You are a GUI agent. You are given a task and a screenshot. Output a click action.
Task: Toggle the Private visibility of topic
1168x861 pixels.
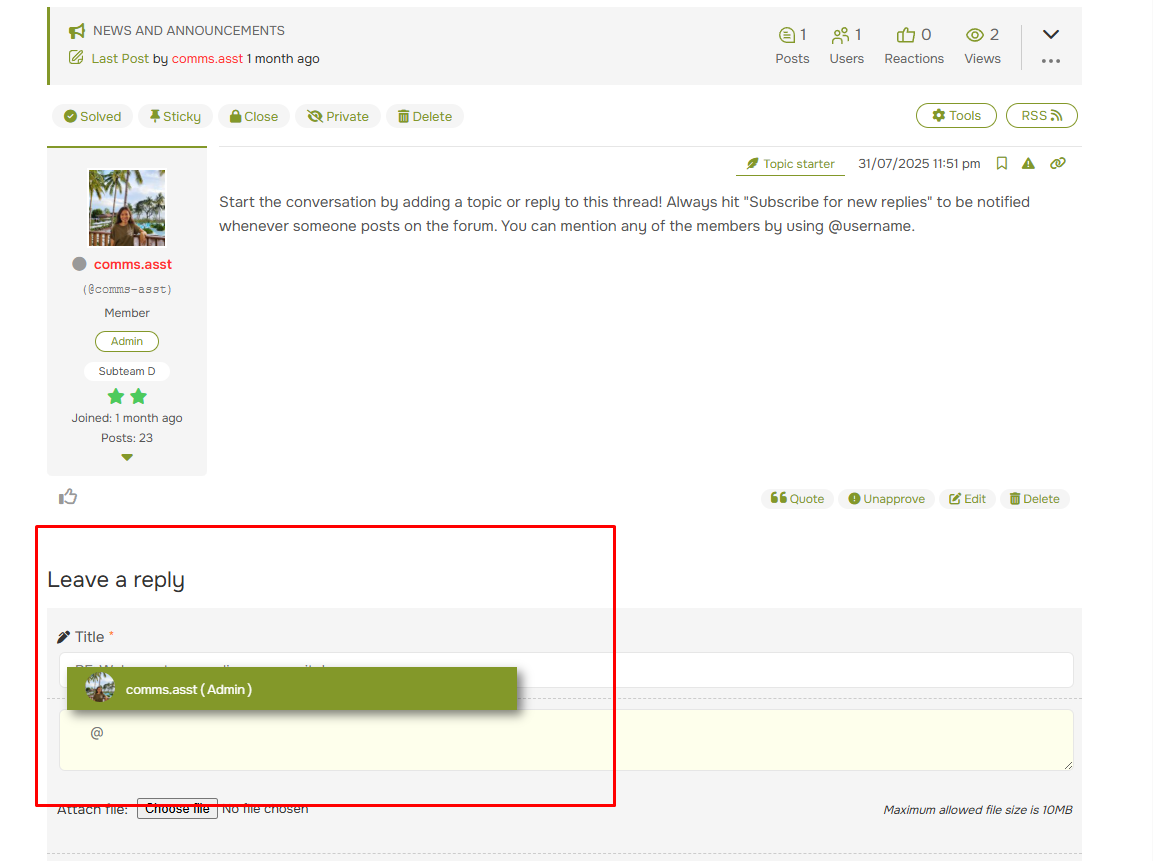coord(338,117)
